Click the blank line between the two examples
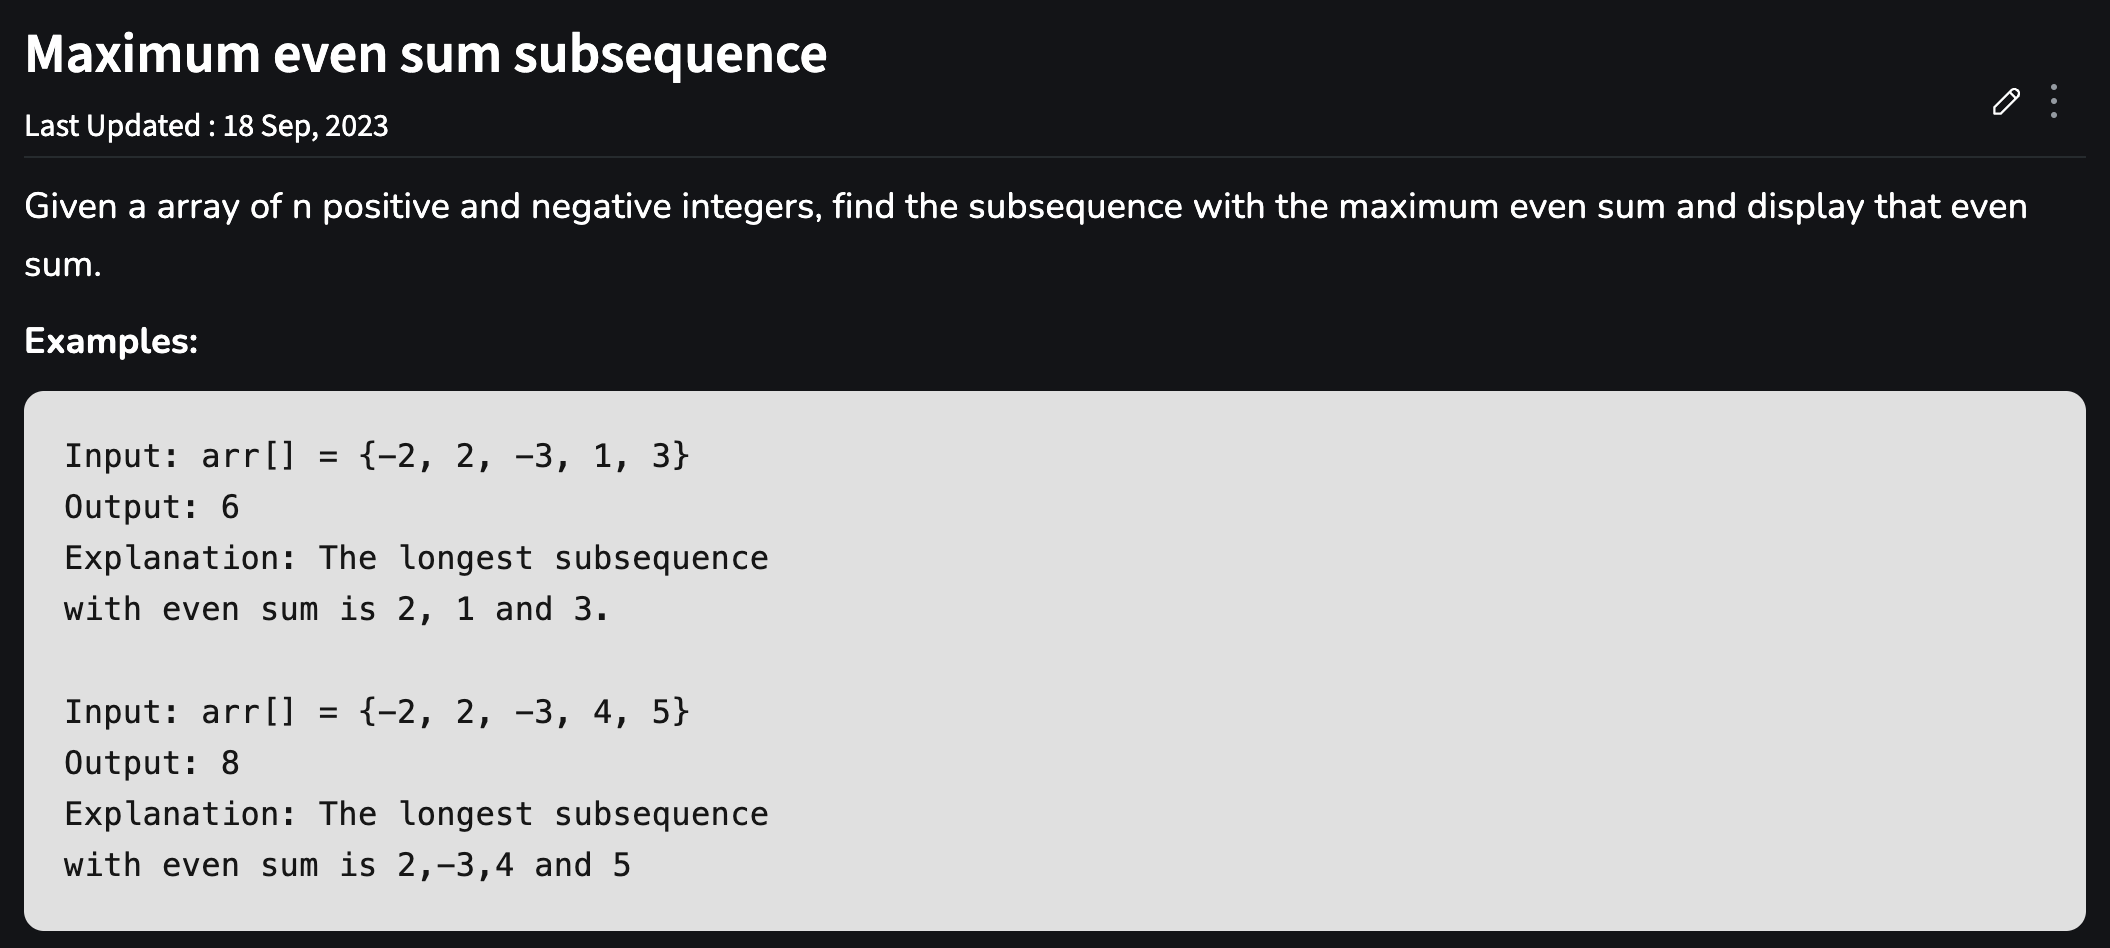 [400, 660]
